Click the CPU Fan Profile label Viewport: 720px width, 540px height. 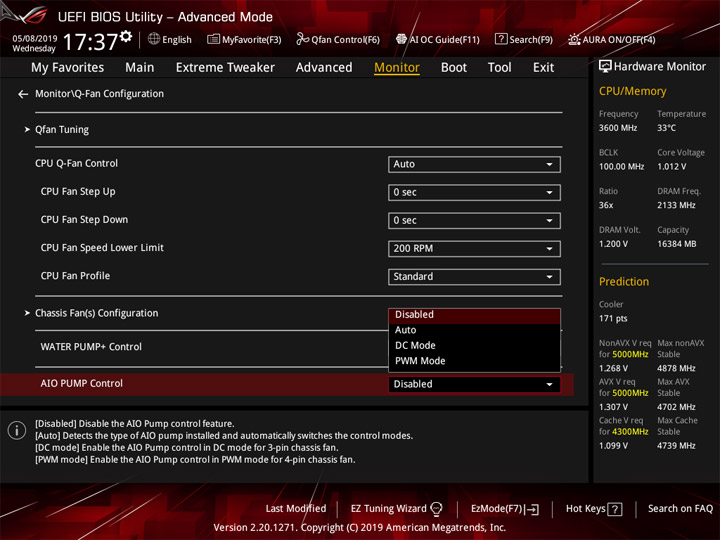click(x=75, y=276)
